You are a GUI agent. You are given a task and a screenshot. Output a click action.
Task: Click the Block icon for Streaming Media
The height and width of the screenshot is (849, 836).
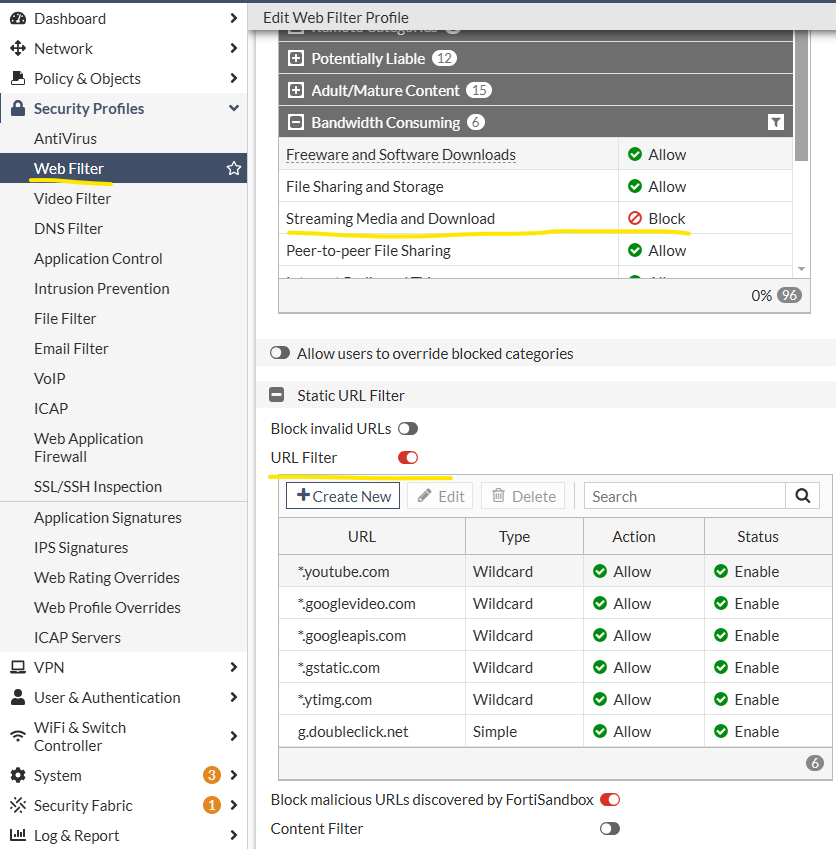tap(635, 218)
